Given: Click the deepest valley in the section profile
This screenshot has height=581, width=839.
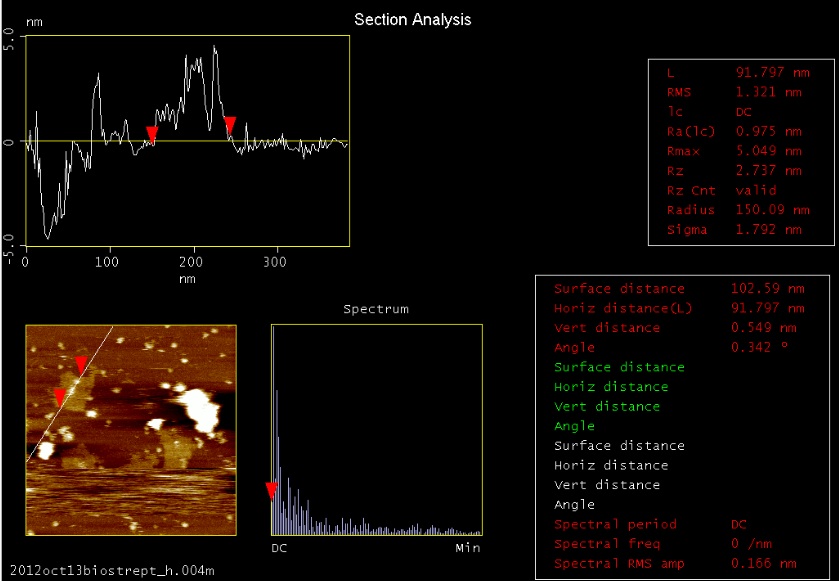Looking at the screenshot, I should tap(47, 236).
